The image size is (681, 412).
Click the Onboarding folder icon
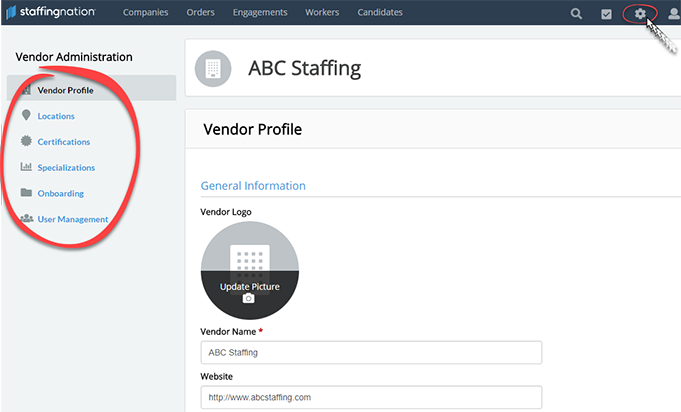point(26,192)
